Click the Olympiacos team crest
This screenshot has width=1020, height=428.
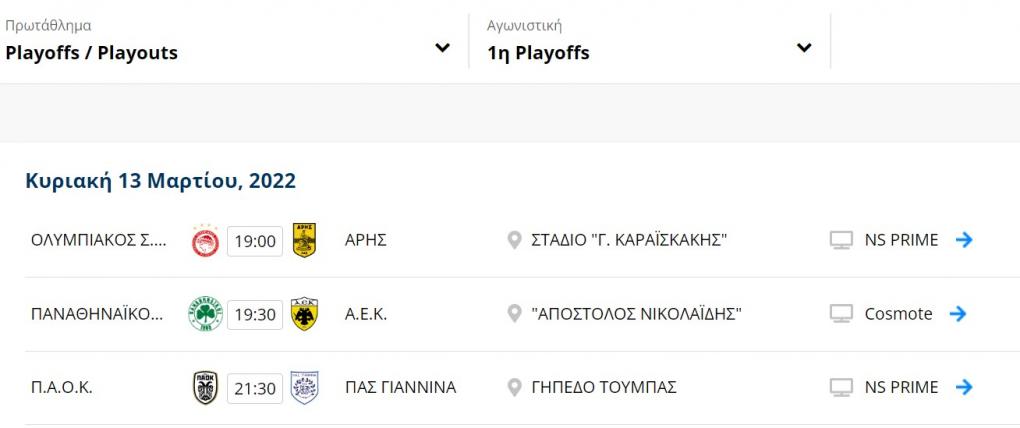[205, 241]
